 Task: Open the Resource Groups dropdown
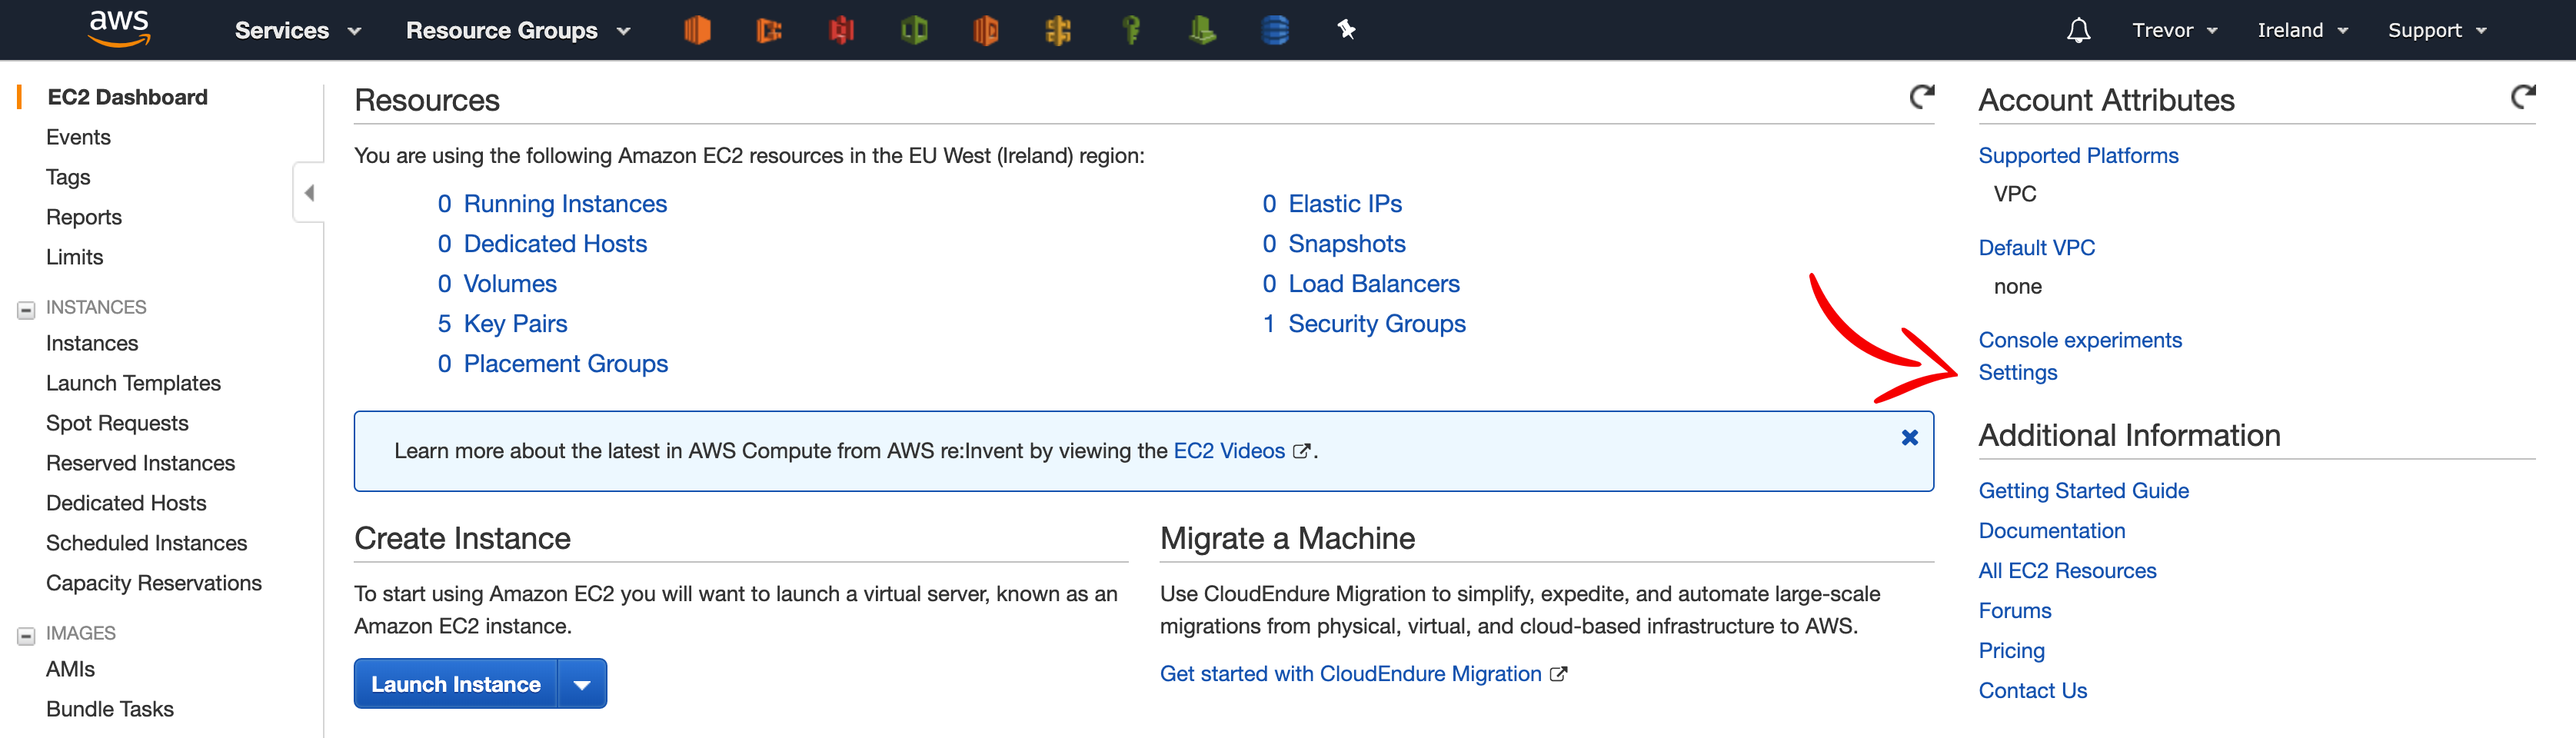[x=518, y=31]
